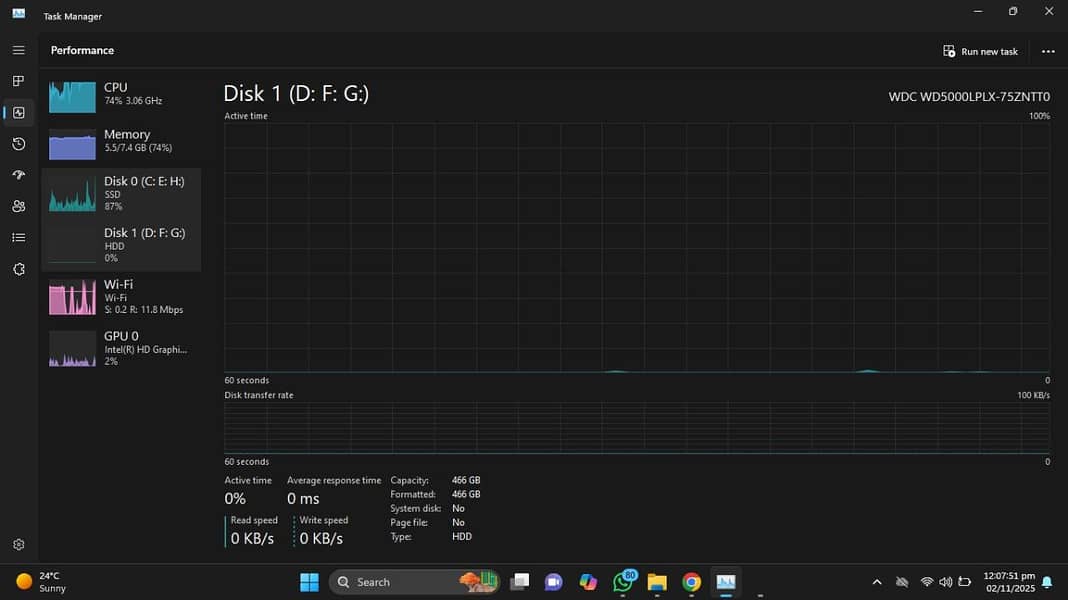Open Task Manager settings gear
The height and width of the screenshot is (600, 1068).
(18, 545)
